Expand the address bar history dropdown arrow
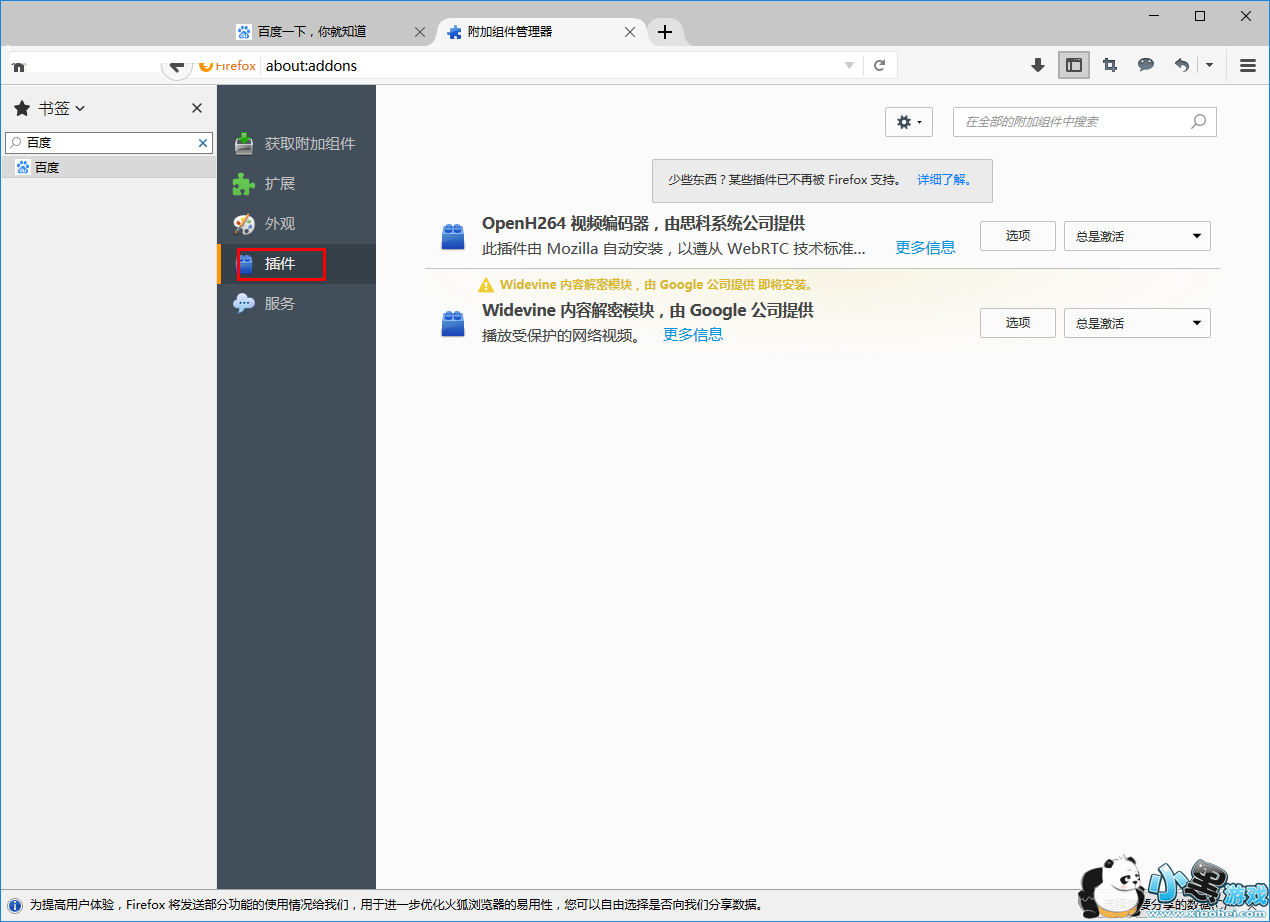The image size is (1270, 922). (x=850, y=65)
